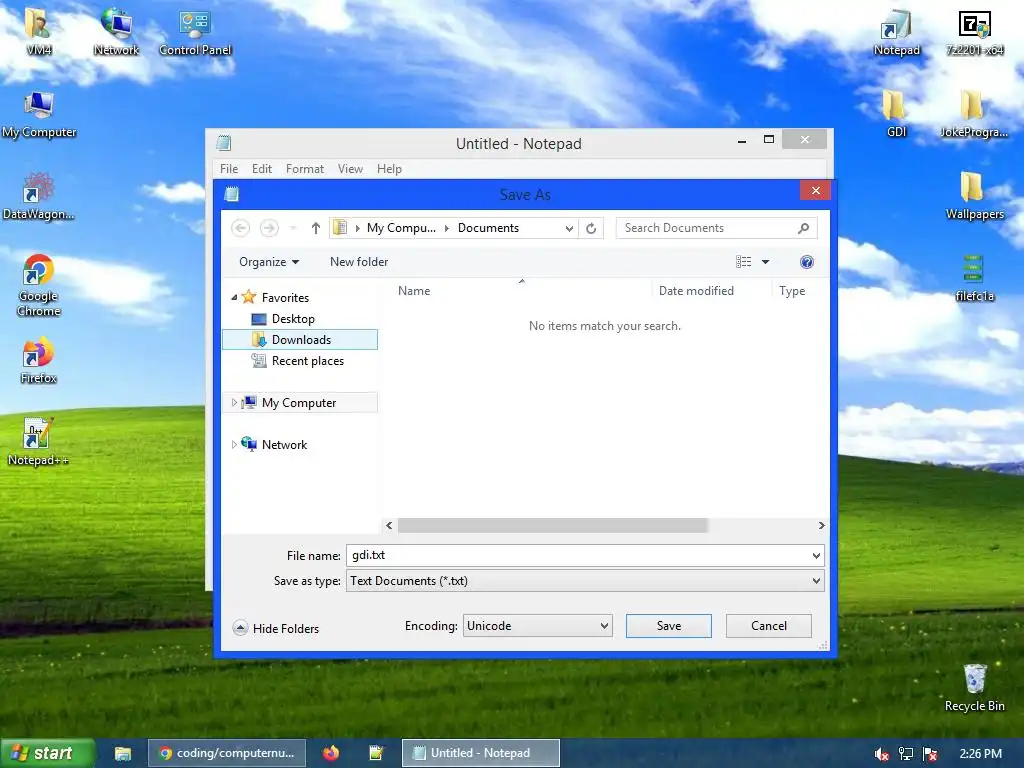The image size is (1024, 768).
Task: Select the filefc1a archive icon
Action: (974, 278)
